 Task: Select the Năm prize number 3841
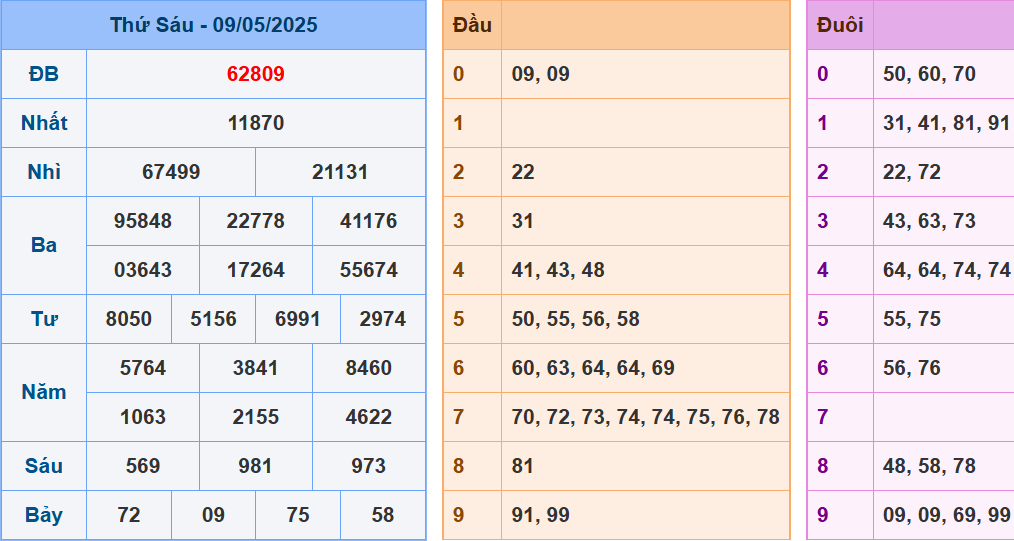pyautogui.click(x=255, y=368)
